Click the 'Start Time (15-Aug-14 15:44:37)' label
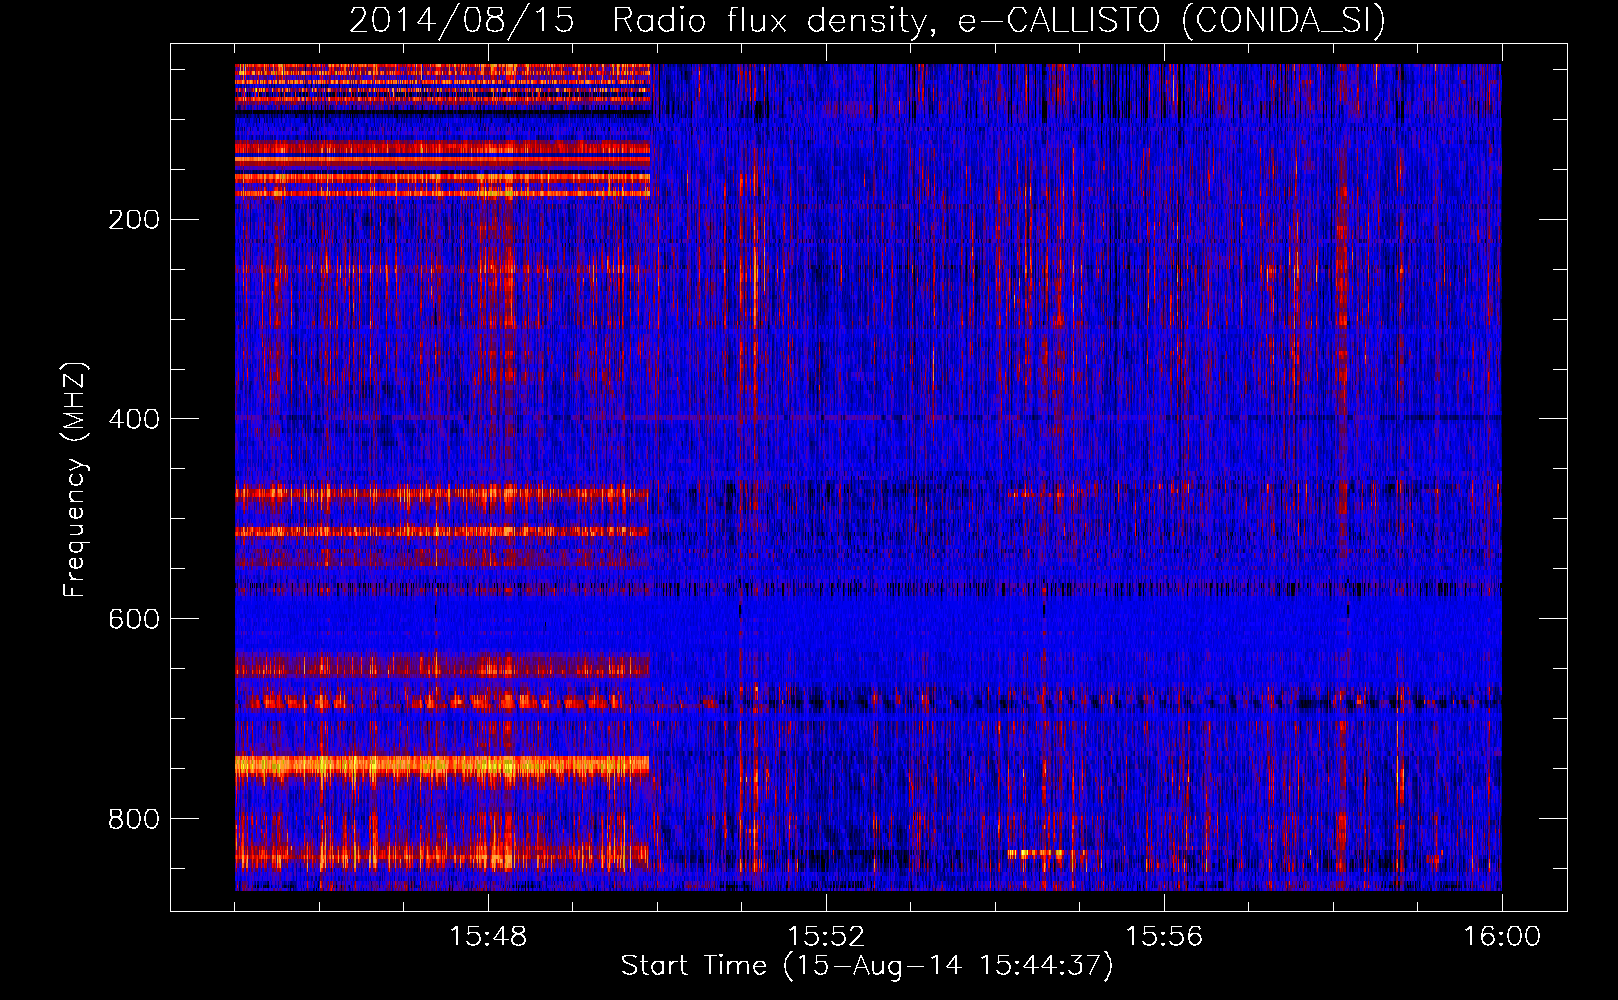 point(867,966)
